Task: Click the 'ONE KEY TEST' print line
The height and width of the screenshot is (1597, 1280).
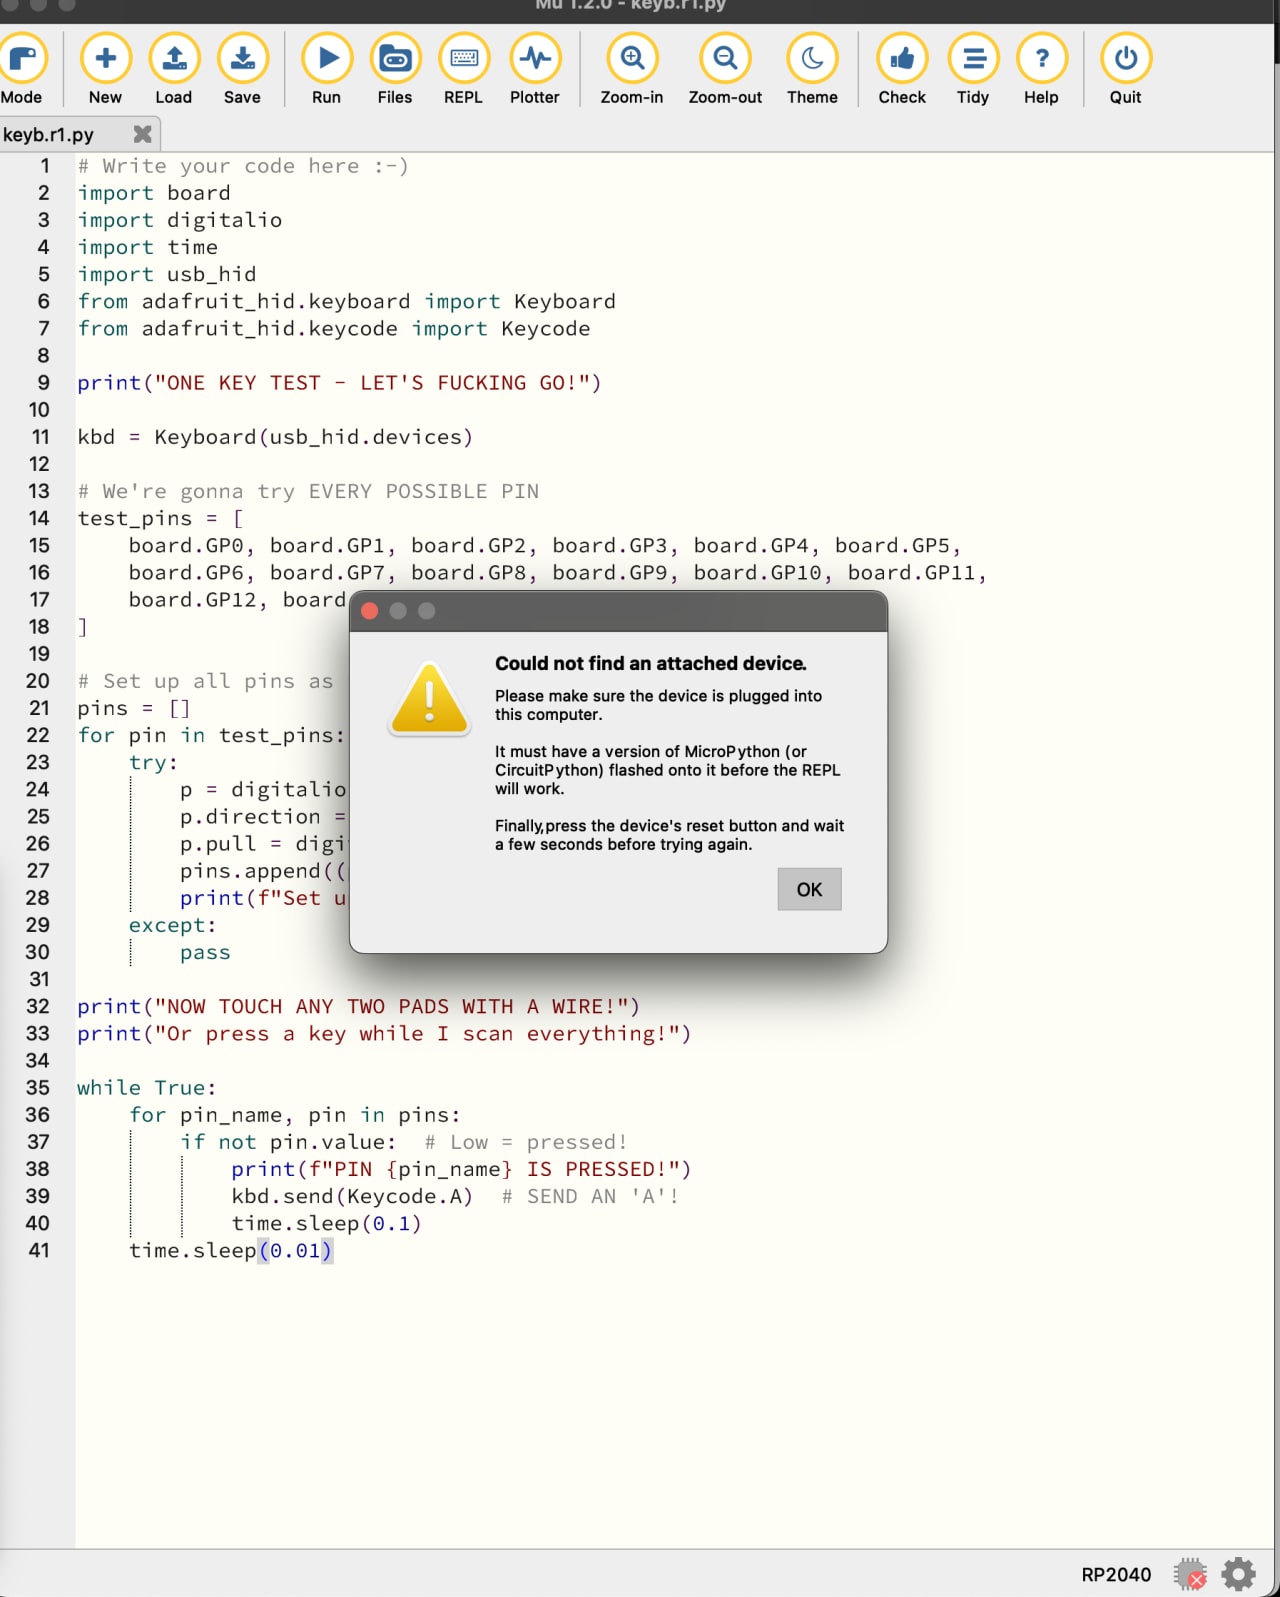Action: point(340,383)
